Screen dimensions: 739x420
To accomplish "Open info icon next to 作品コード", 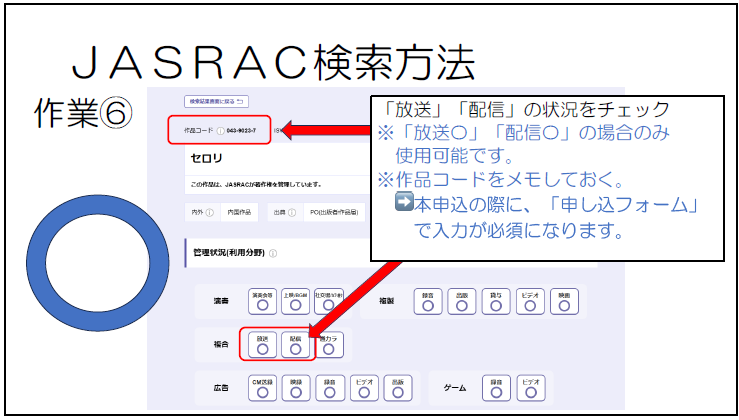I will pos(220,131).
